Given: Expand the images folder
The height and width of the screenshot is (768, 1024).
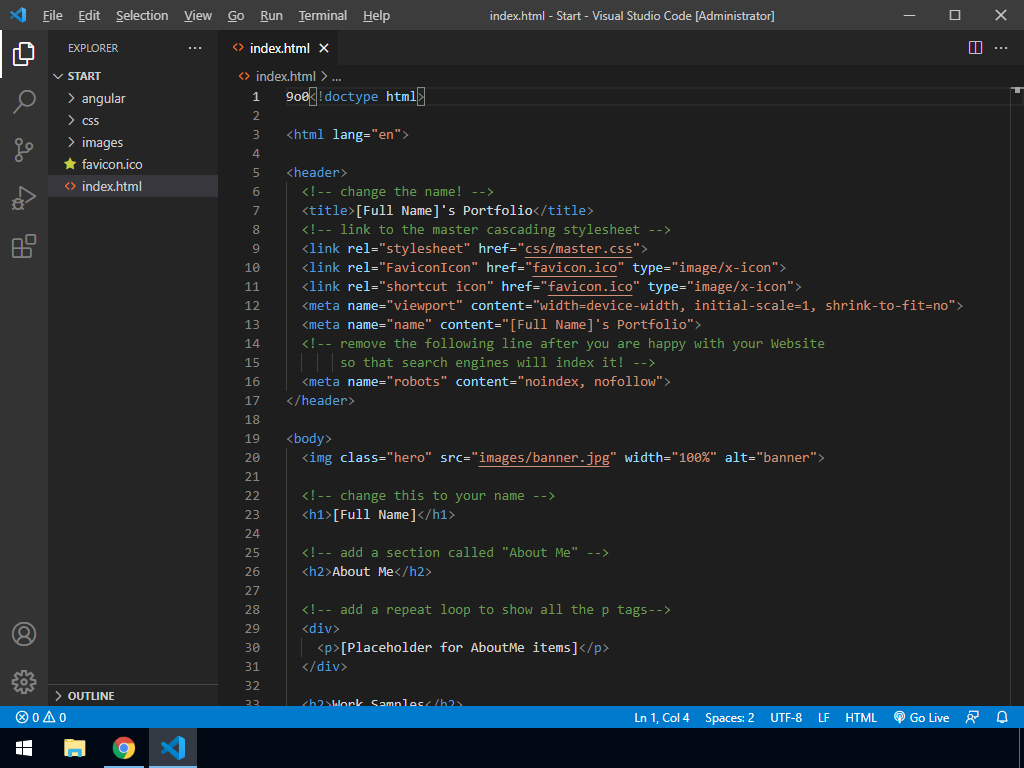Looking at the screenshot, I should (x=102, y=142).
